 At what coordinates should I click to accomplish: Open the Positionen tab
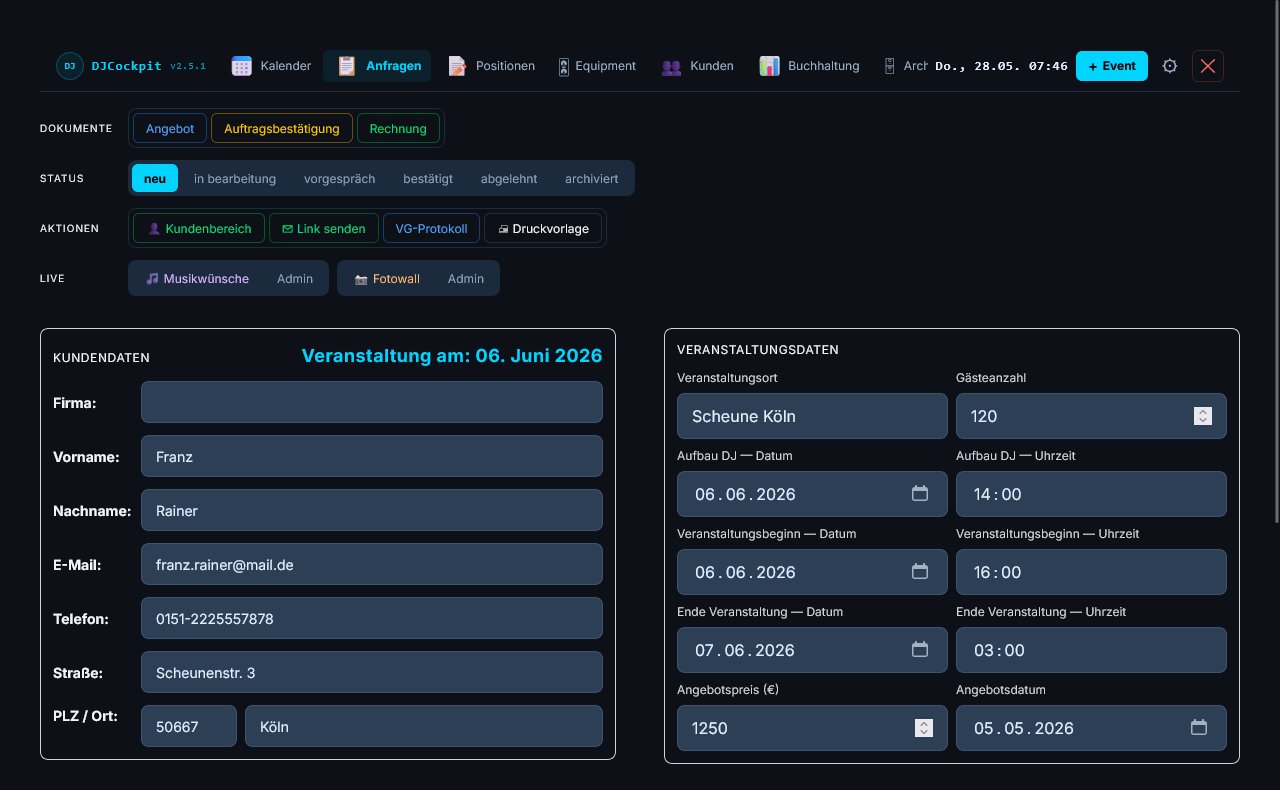click(491, 66)
